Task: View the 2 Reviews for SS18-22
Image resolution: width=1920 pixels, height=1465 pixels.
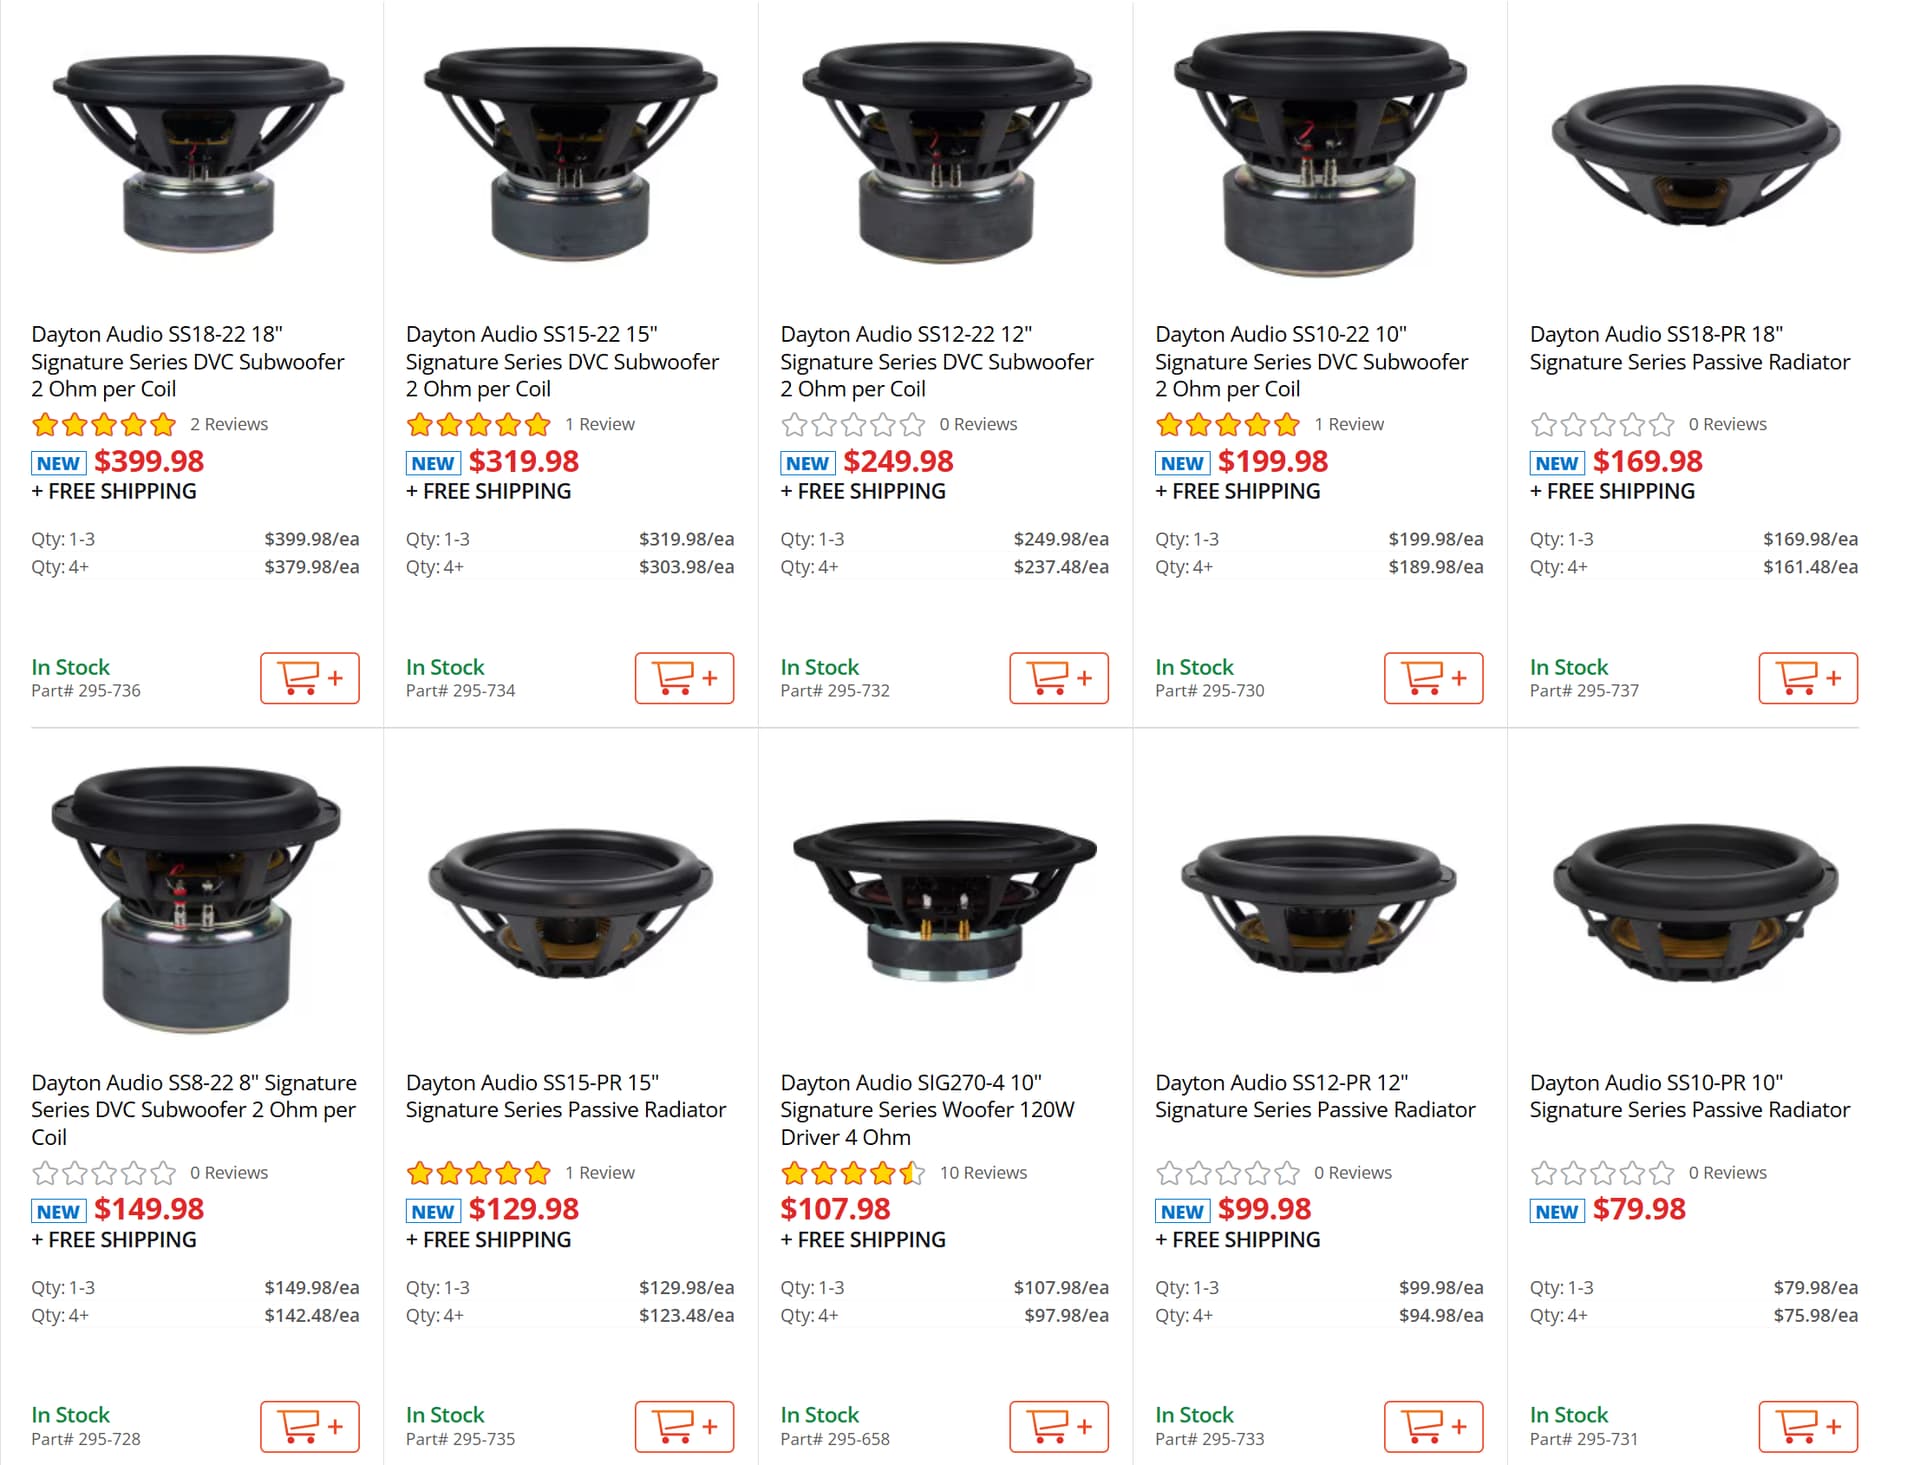Action: click(229, 424)
